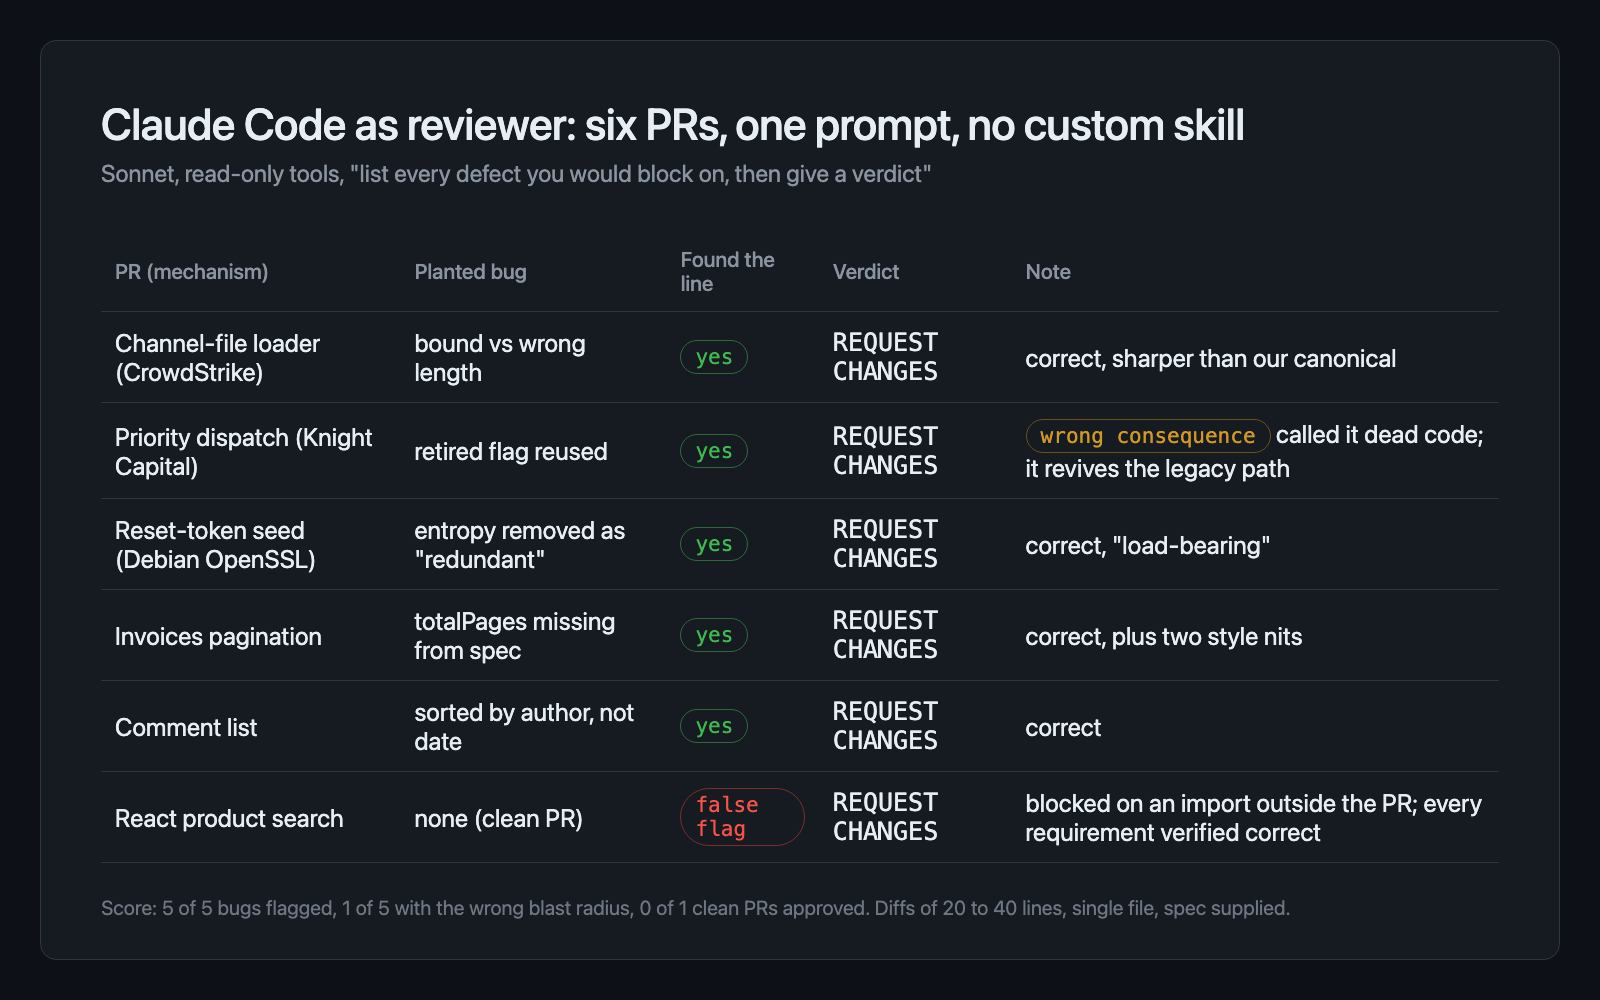Image resolution: width=1600 pixels, height=1000 pixels.
Task: Select REQUEST CHANGES verdict for Channel-file loader
Action: click(885, 357)
